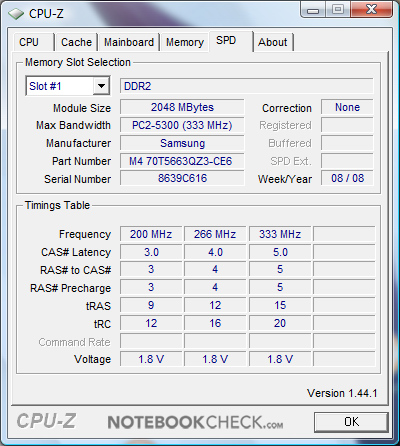Click the OK button
The width and height of the screenshot is (400, 446).
pos(351,422)
